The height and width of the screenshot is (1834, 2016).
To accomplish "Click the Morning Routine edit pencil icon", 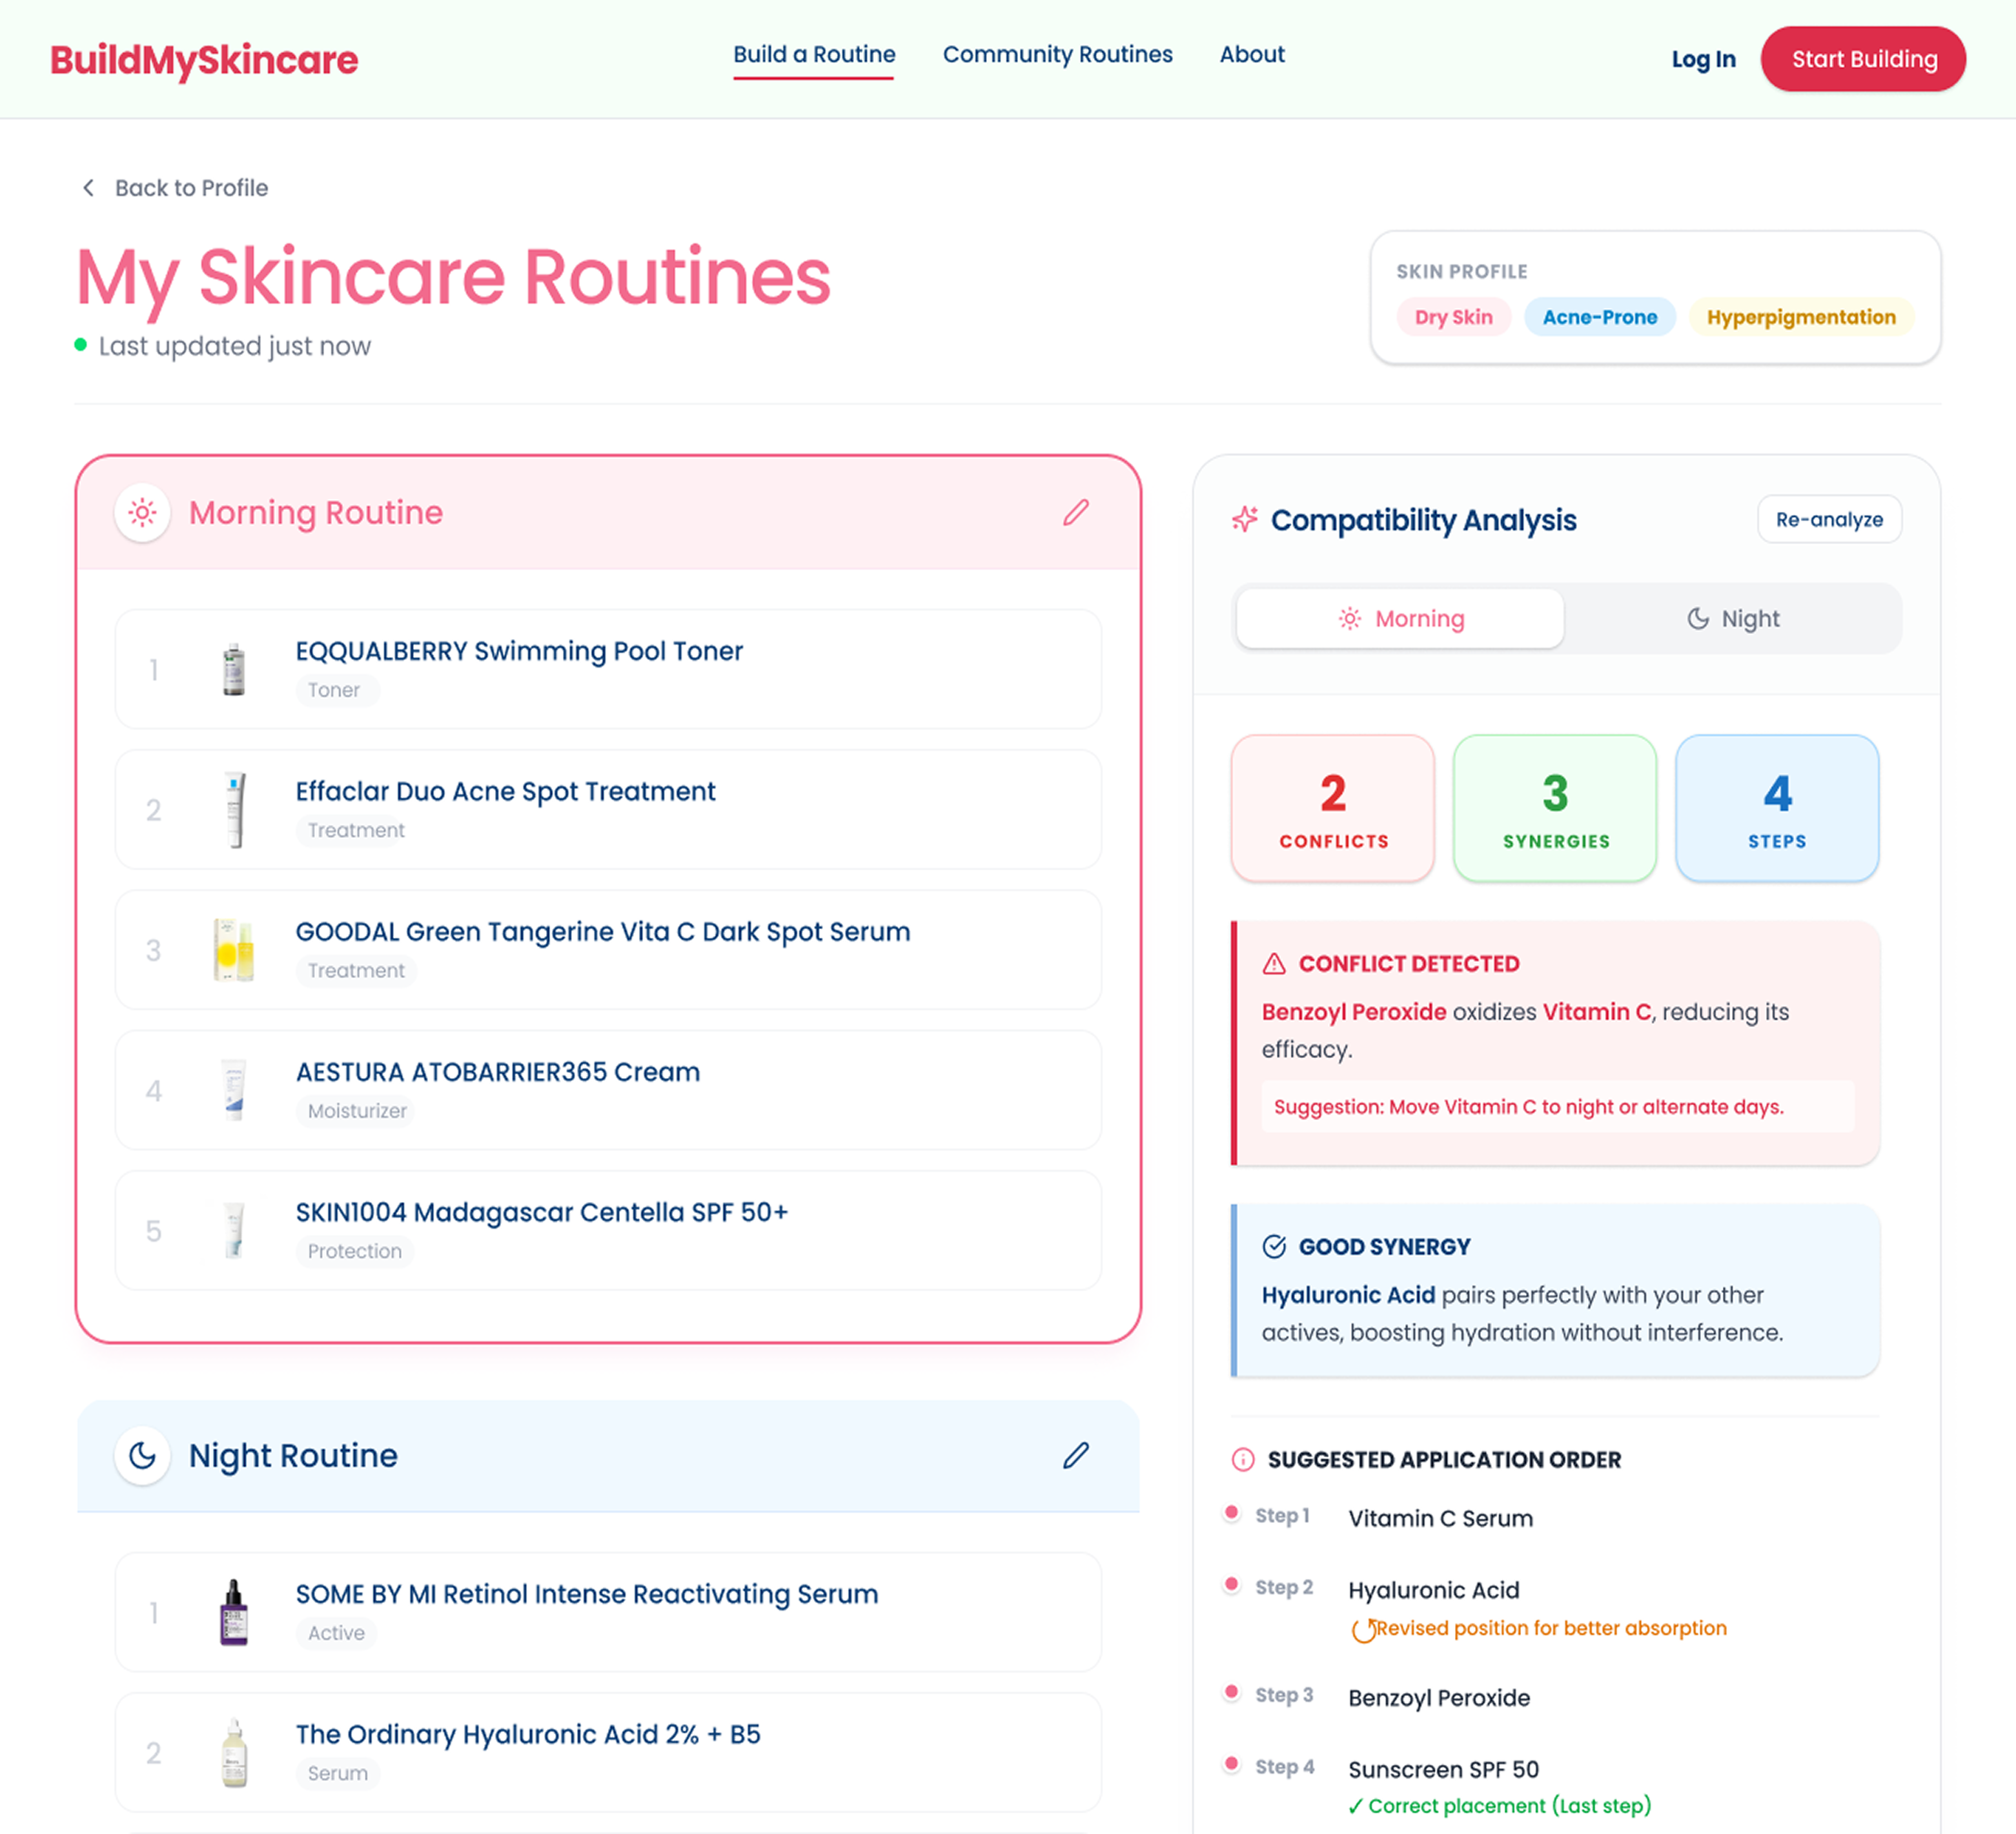I will coord(1075,513).
